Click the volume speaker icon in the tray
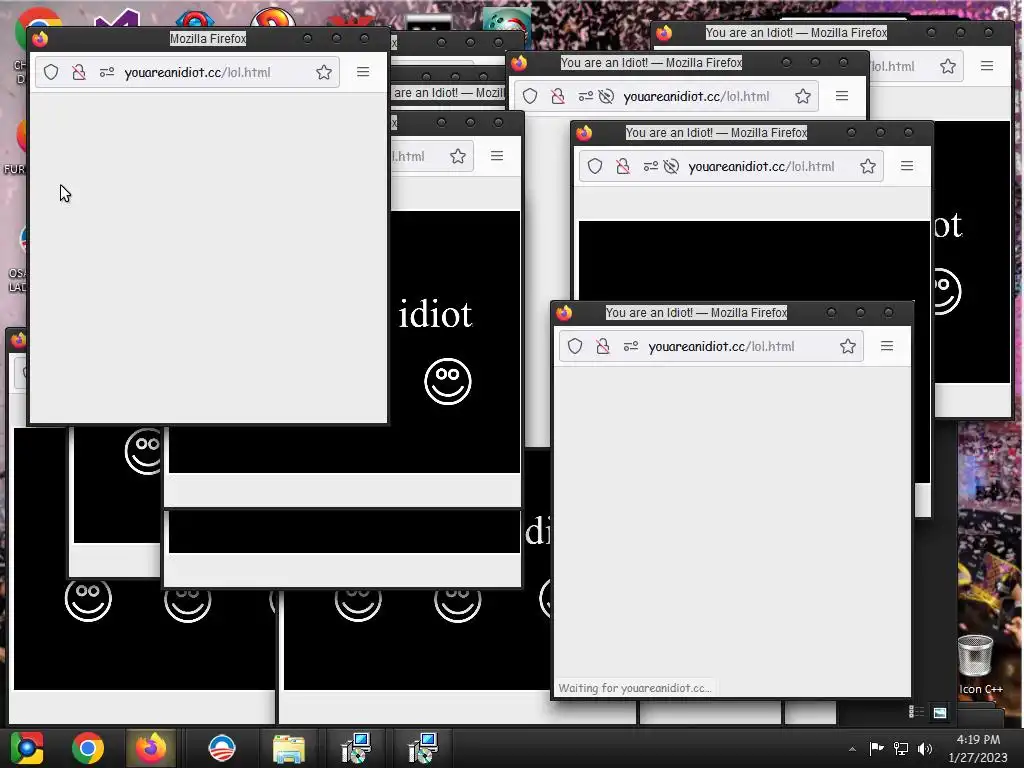The image size is (1024, 768). (x=925, y=748)
